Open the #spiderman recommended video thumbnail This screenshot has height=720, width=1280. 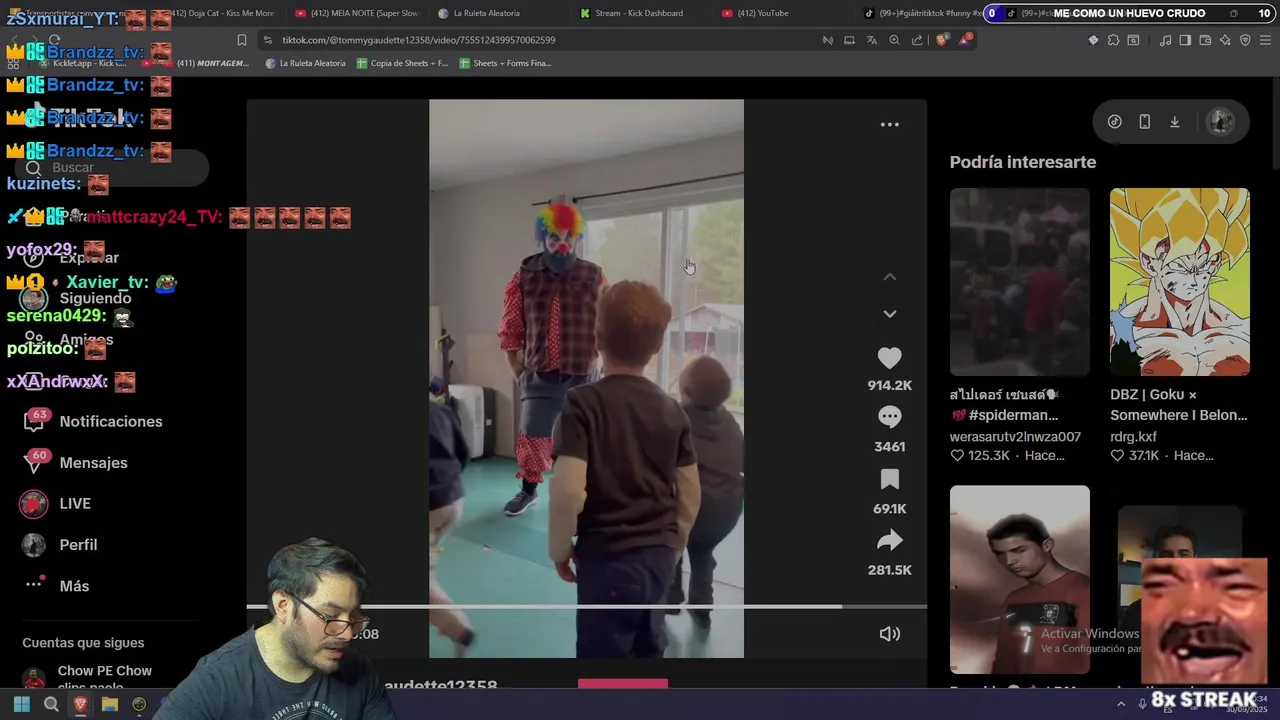pos(1019,282)
